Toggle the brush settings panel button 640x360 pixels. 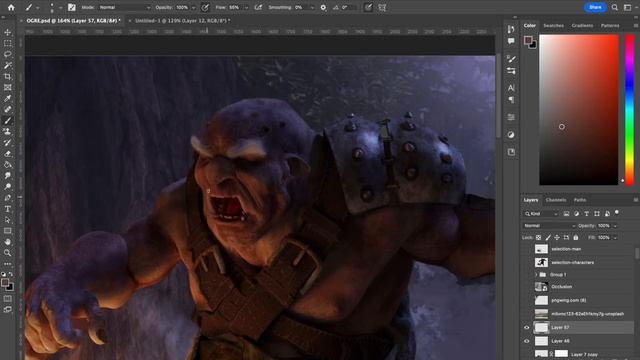(72, 7)
